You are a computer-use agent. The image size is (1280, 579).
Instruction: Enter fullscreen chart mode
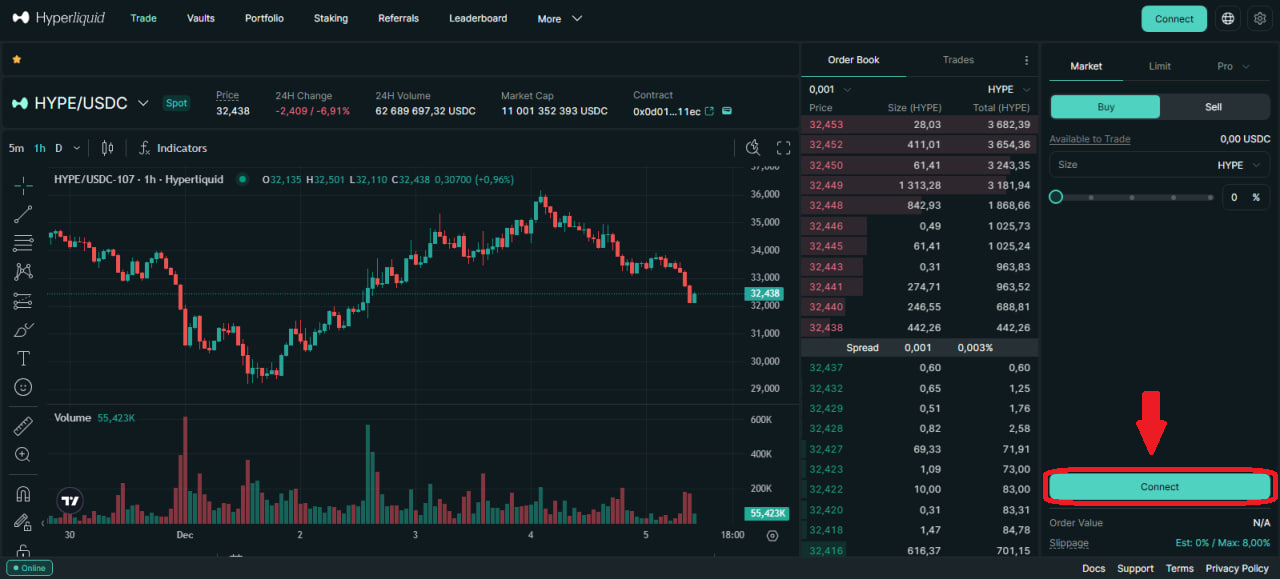coord(783,148)
